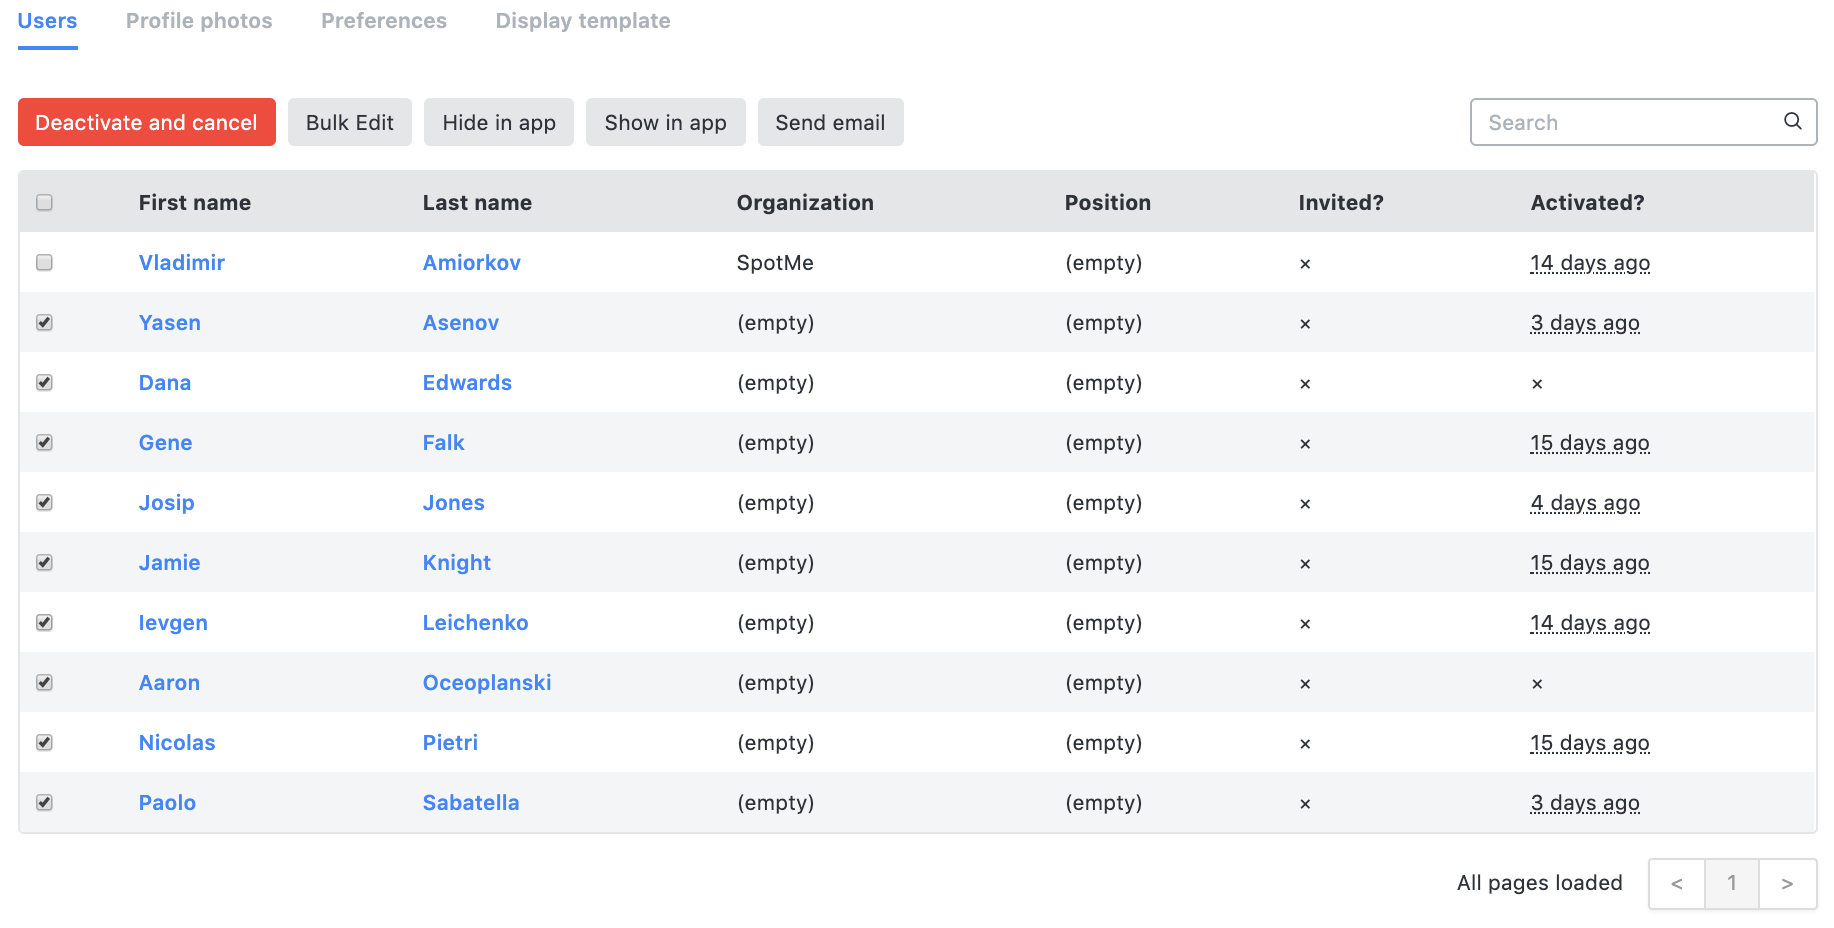Go to previous page arrow
This screenshot has height=928, width=1834.
(x=1677, y=884)
